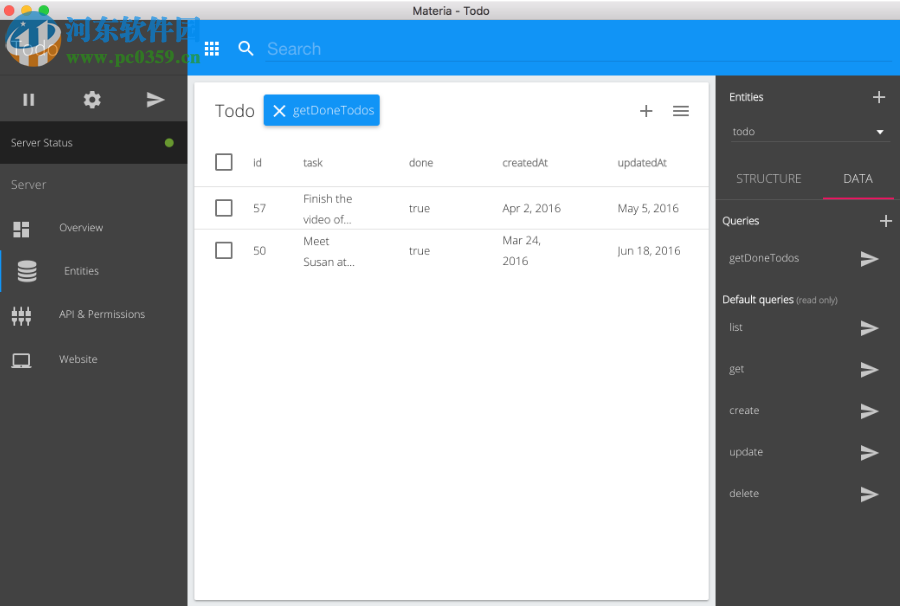The image size is (900, 606).
Task: Toggle the select-all checkbox in header
Action: 224,162
